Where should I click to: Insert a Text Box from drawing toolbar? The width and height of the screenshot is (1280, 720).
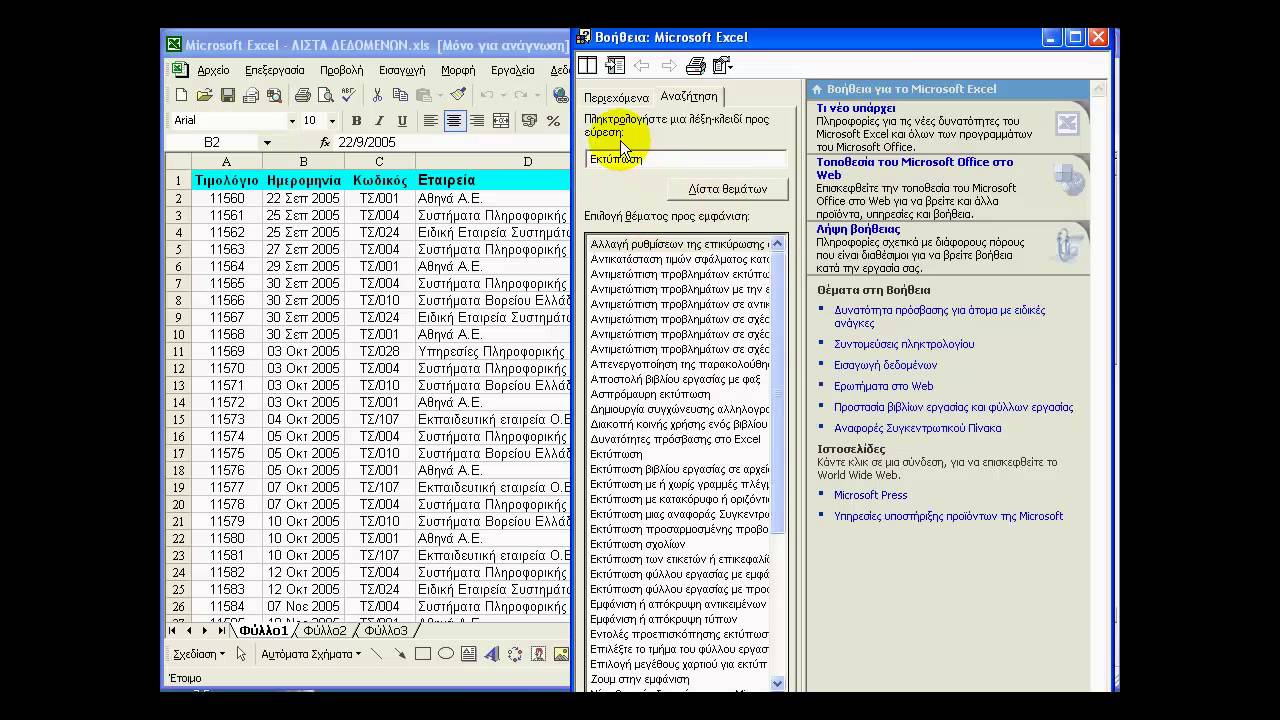[x=469, y=654]
